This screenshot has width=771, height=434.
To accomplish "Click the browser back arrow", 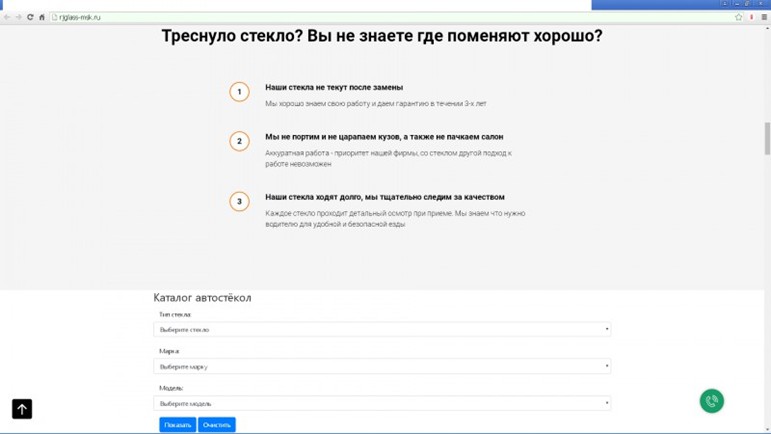I will [6, 17].
